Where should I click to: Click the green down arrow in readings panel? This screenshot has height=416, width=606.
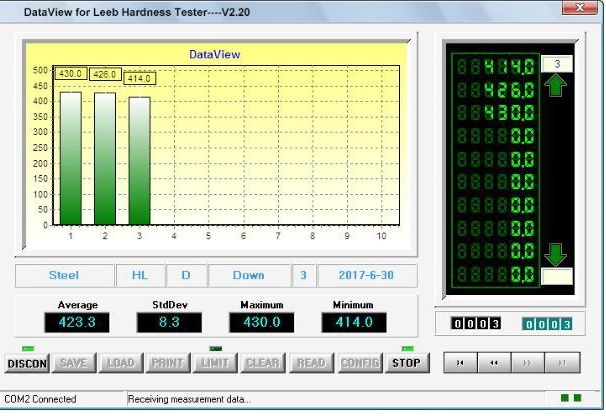tap(555, 256)
